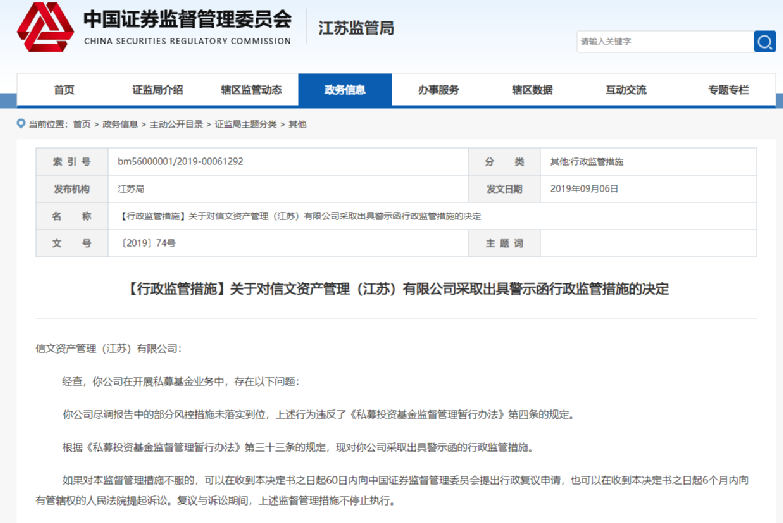
Task: Follow the 其他 breadcrumb link
Action: [298, 124]
